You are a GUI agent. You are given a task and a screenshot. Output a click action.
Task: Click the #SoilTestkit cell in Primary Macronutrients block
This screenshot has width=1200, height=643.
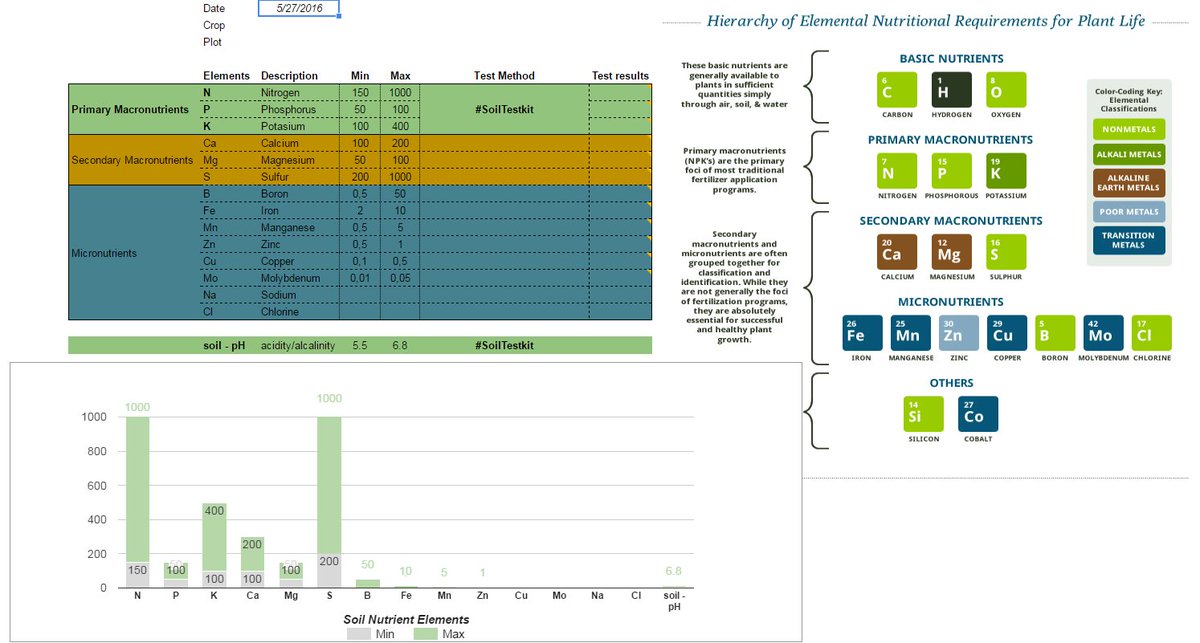pos(504,109)
